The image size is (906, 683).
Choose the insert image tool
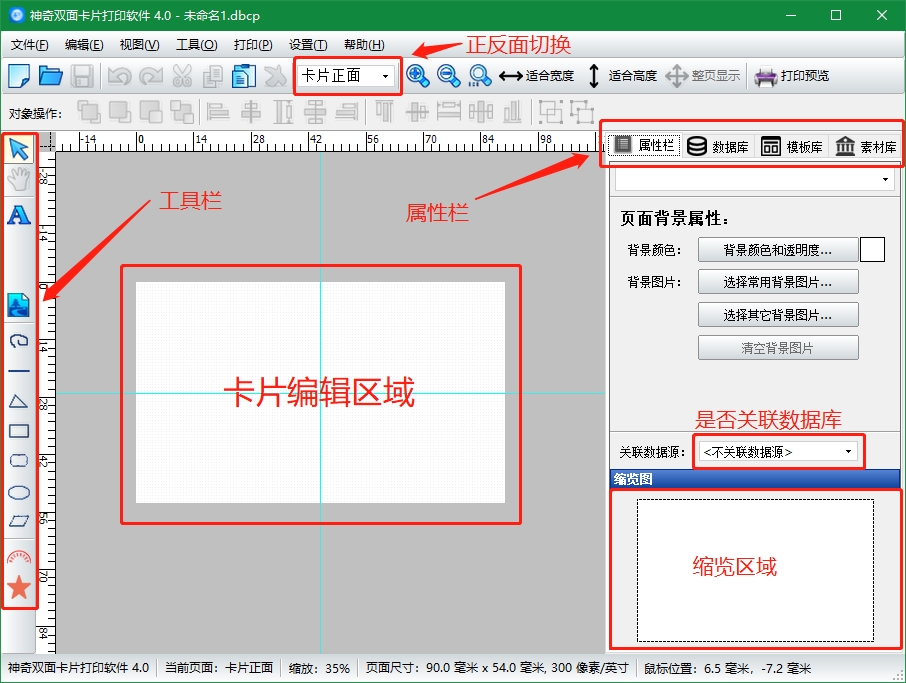[x=19, y=305]
